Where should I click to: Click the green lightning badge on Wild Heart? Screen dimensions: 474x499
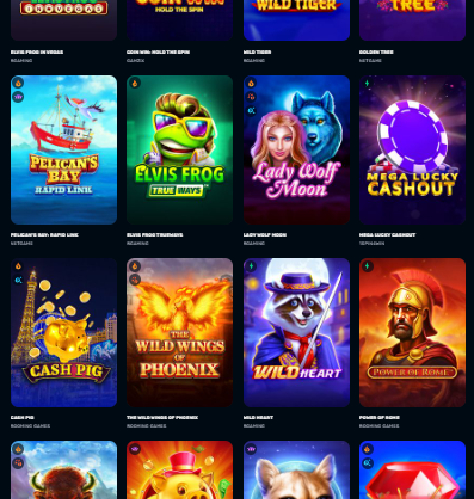click(251, 266)
